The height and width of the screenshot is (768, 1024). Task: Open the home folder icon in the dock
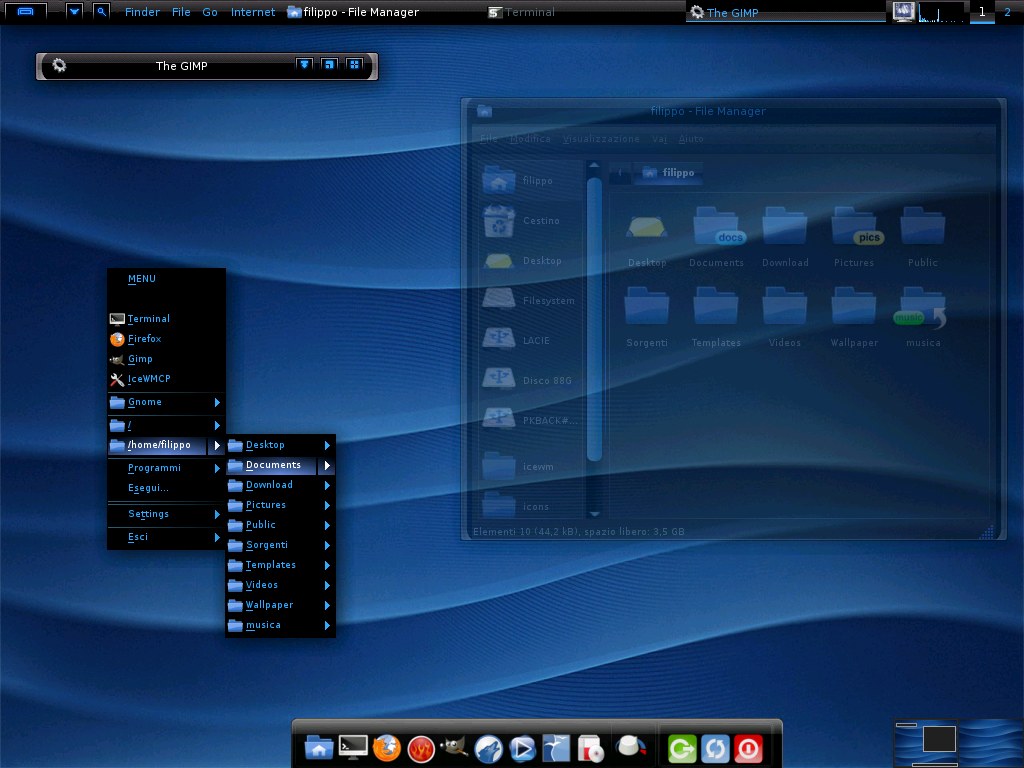tap(319, 748)
